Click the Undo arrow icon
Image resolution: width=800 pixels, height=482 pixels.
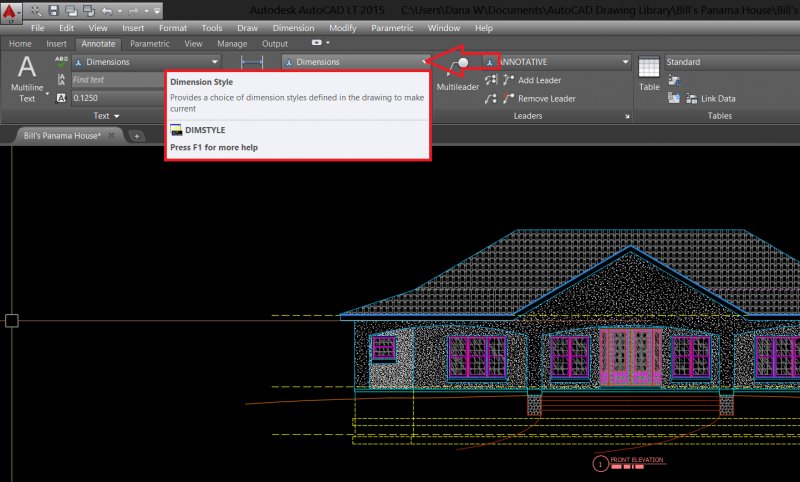[107, 11]
